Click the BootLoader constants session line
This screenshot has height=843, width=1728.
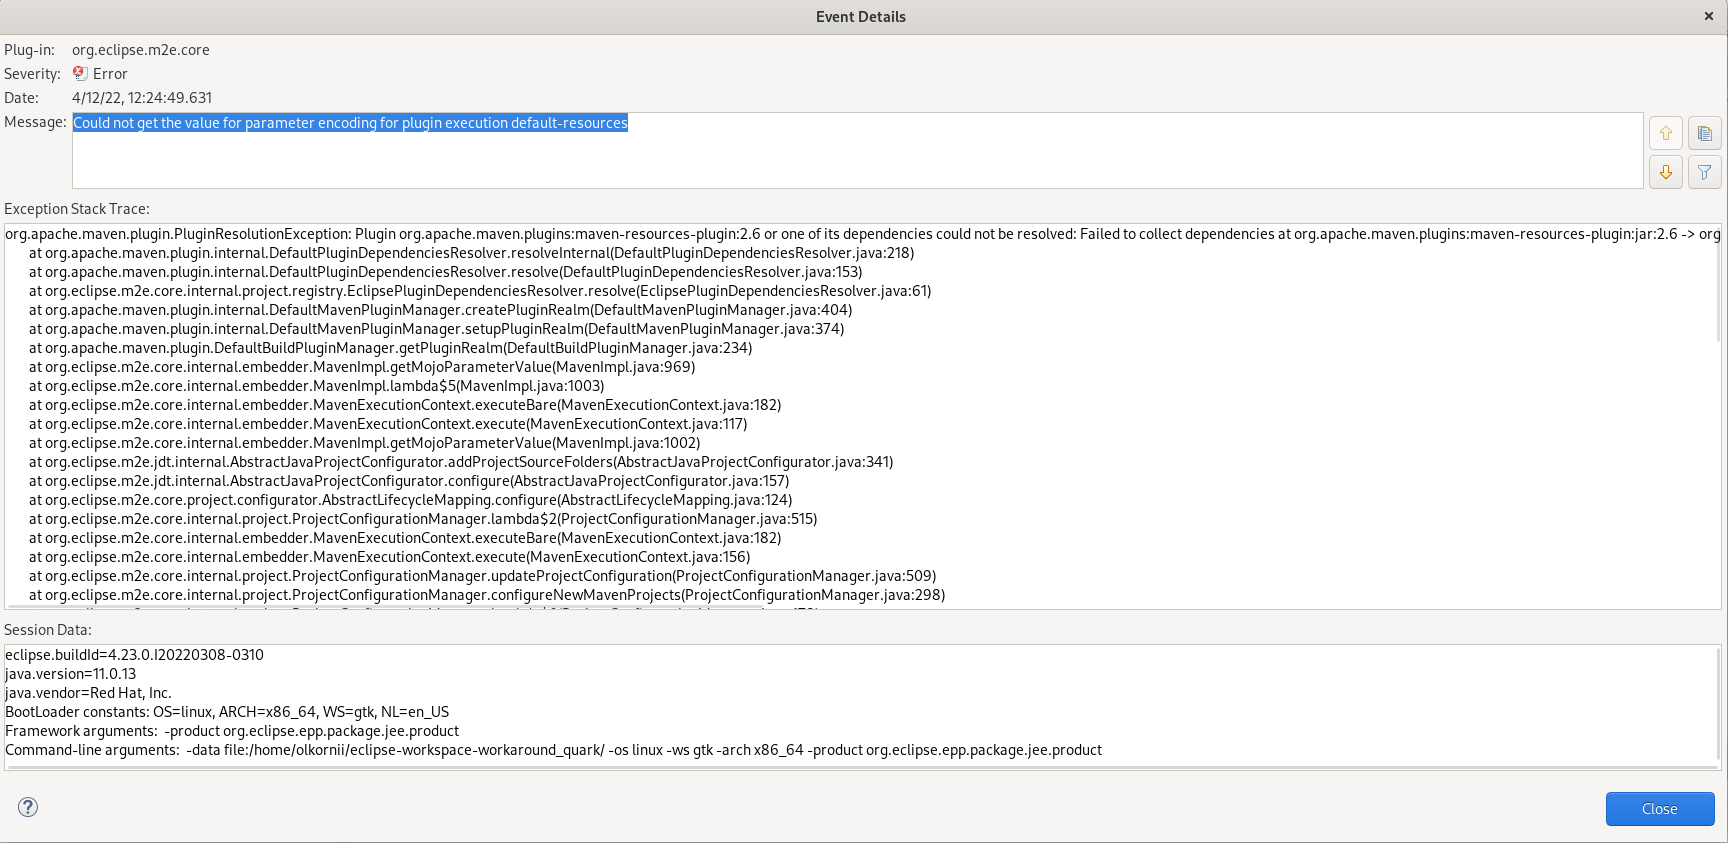227,712
